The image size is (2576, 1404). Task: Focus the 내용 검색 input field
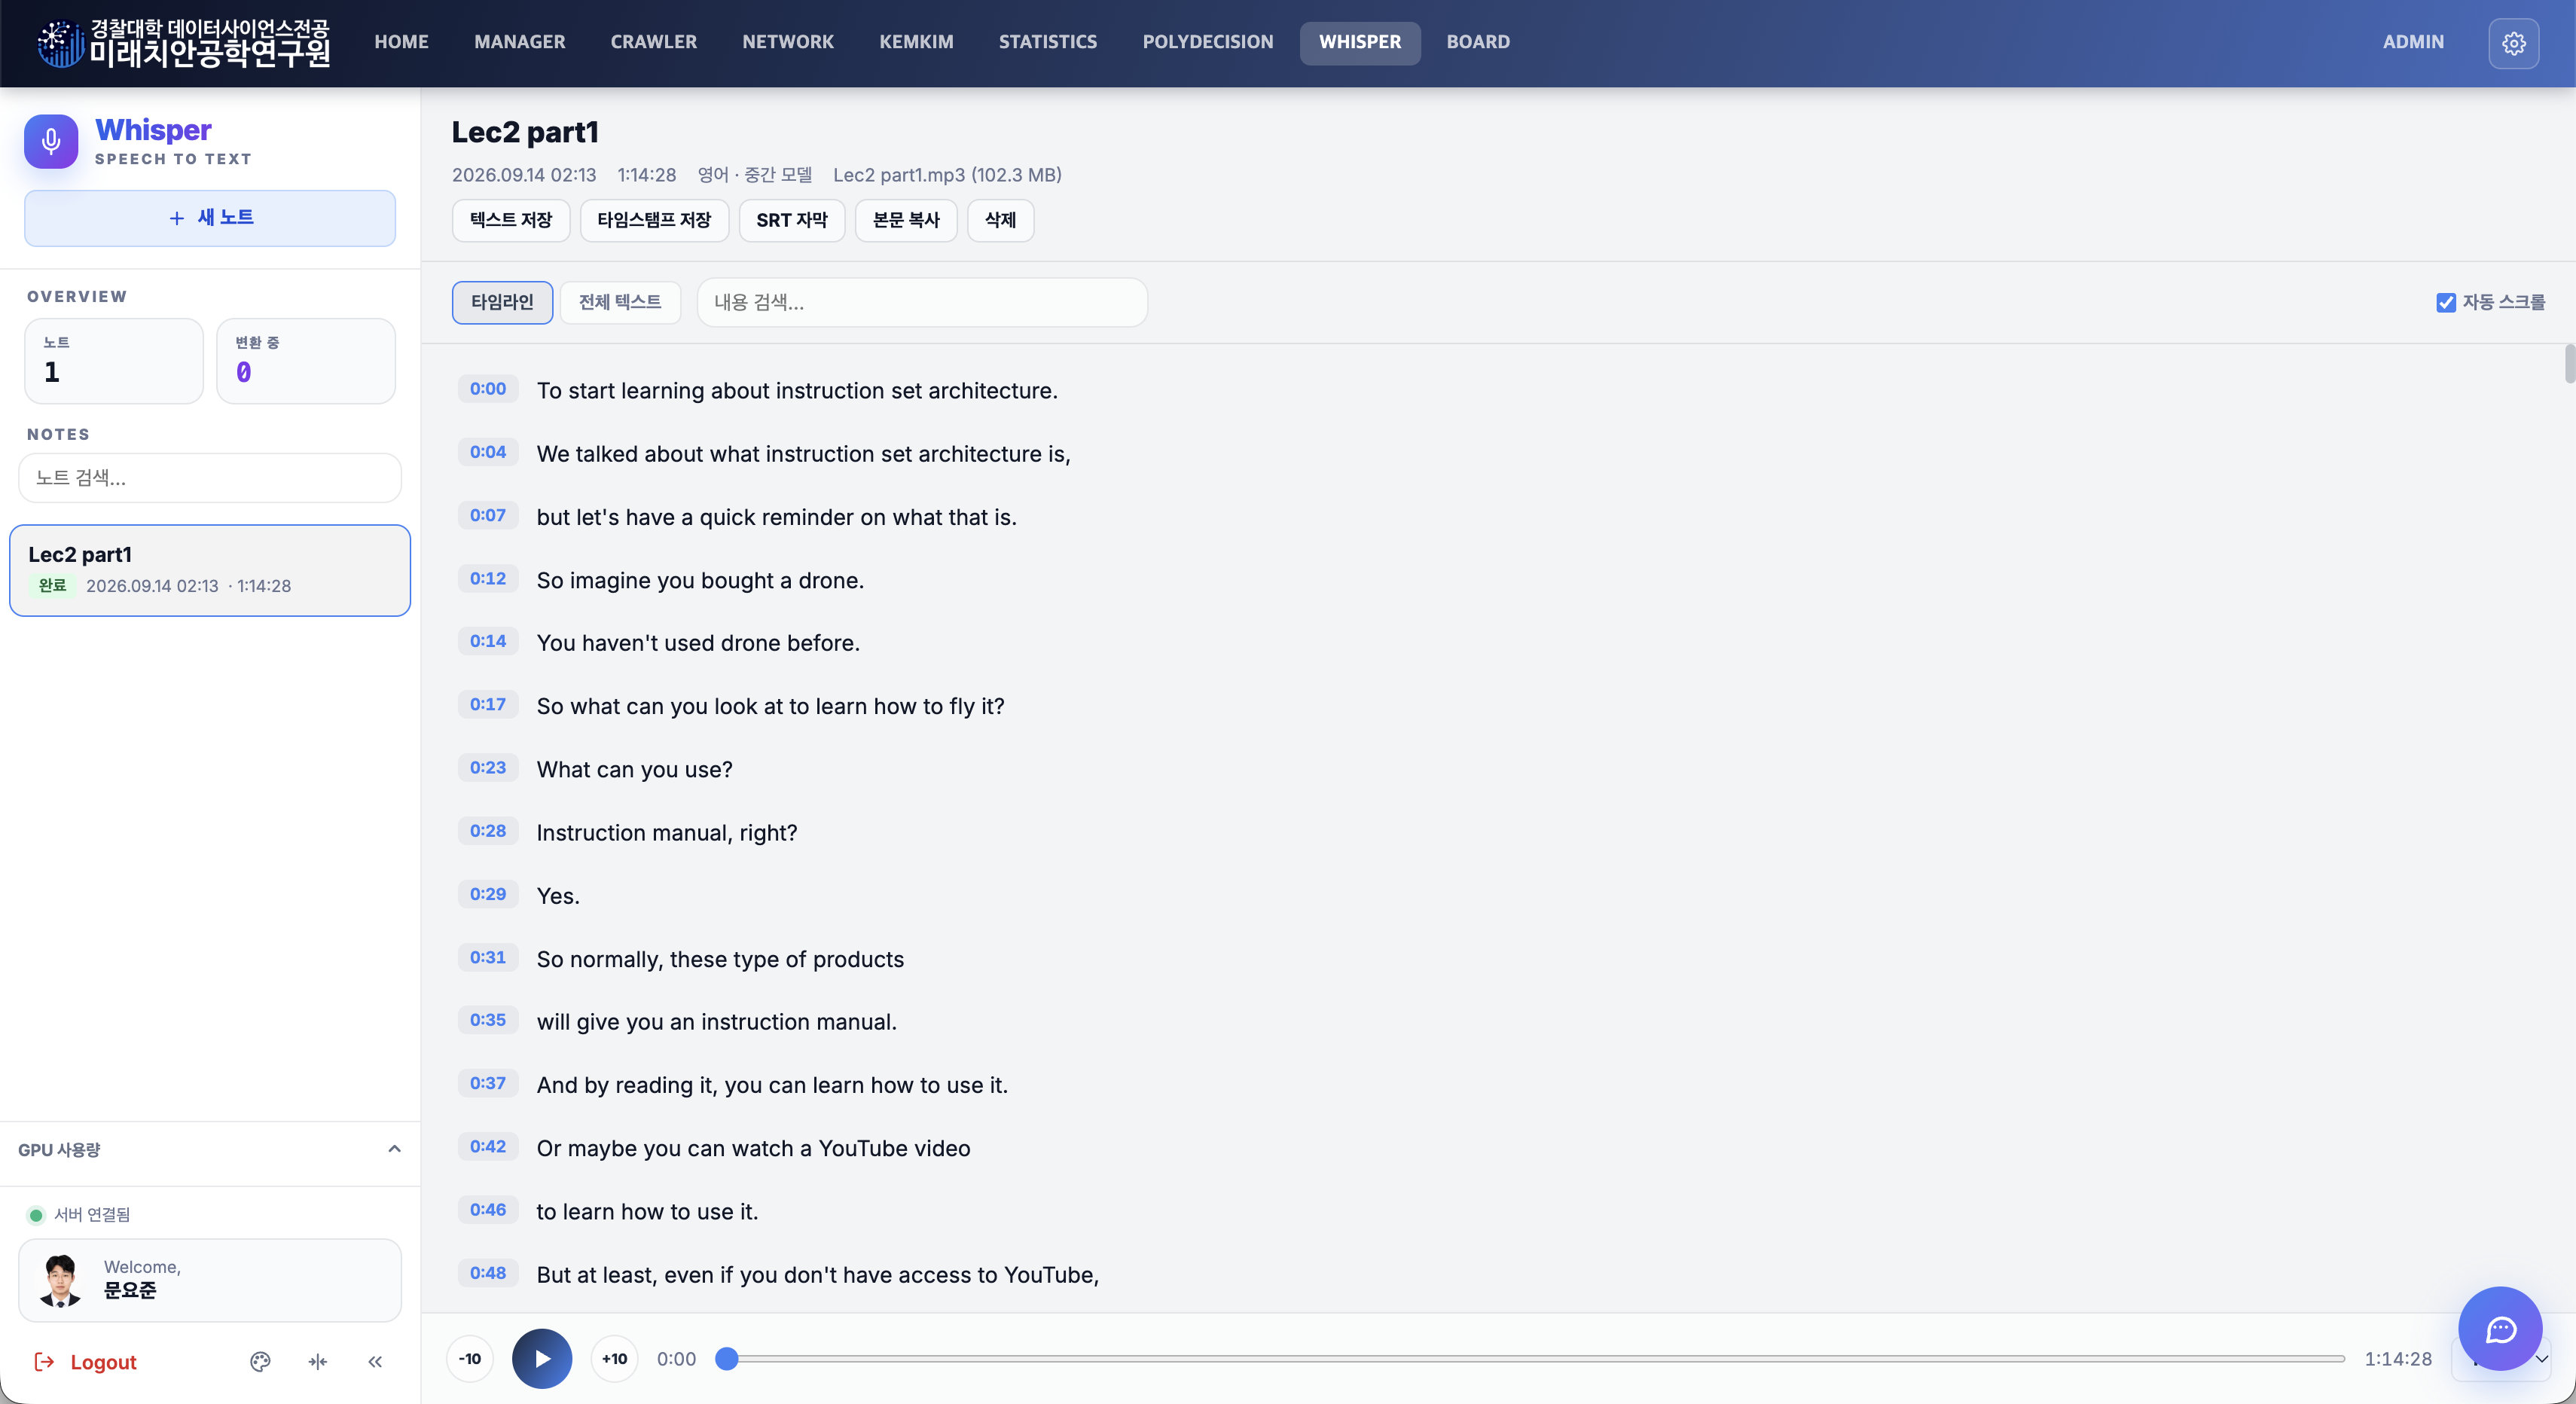pos(922,302)
